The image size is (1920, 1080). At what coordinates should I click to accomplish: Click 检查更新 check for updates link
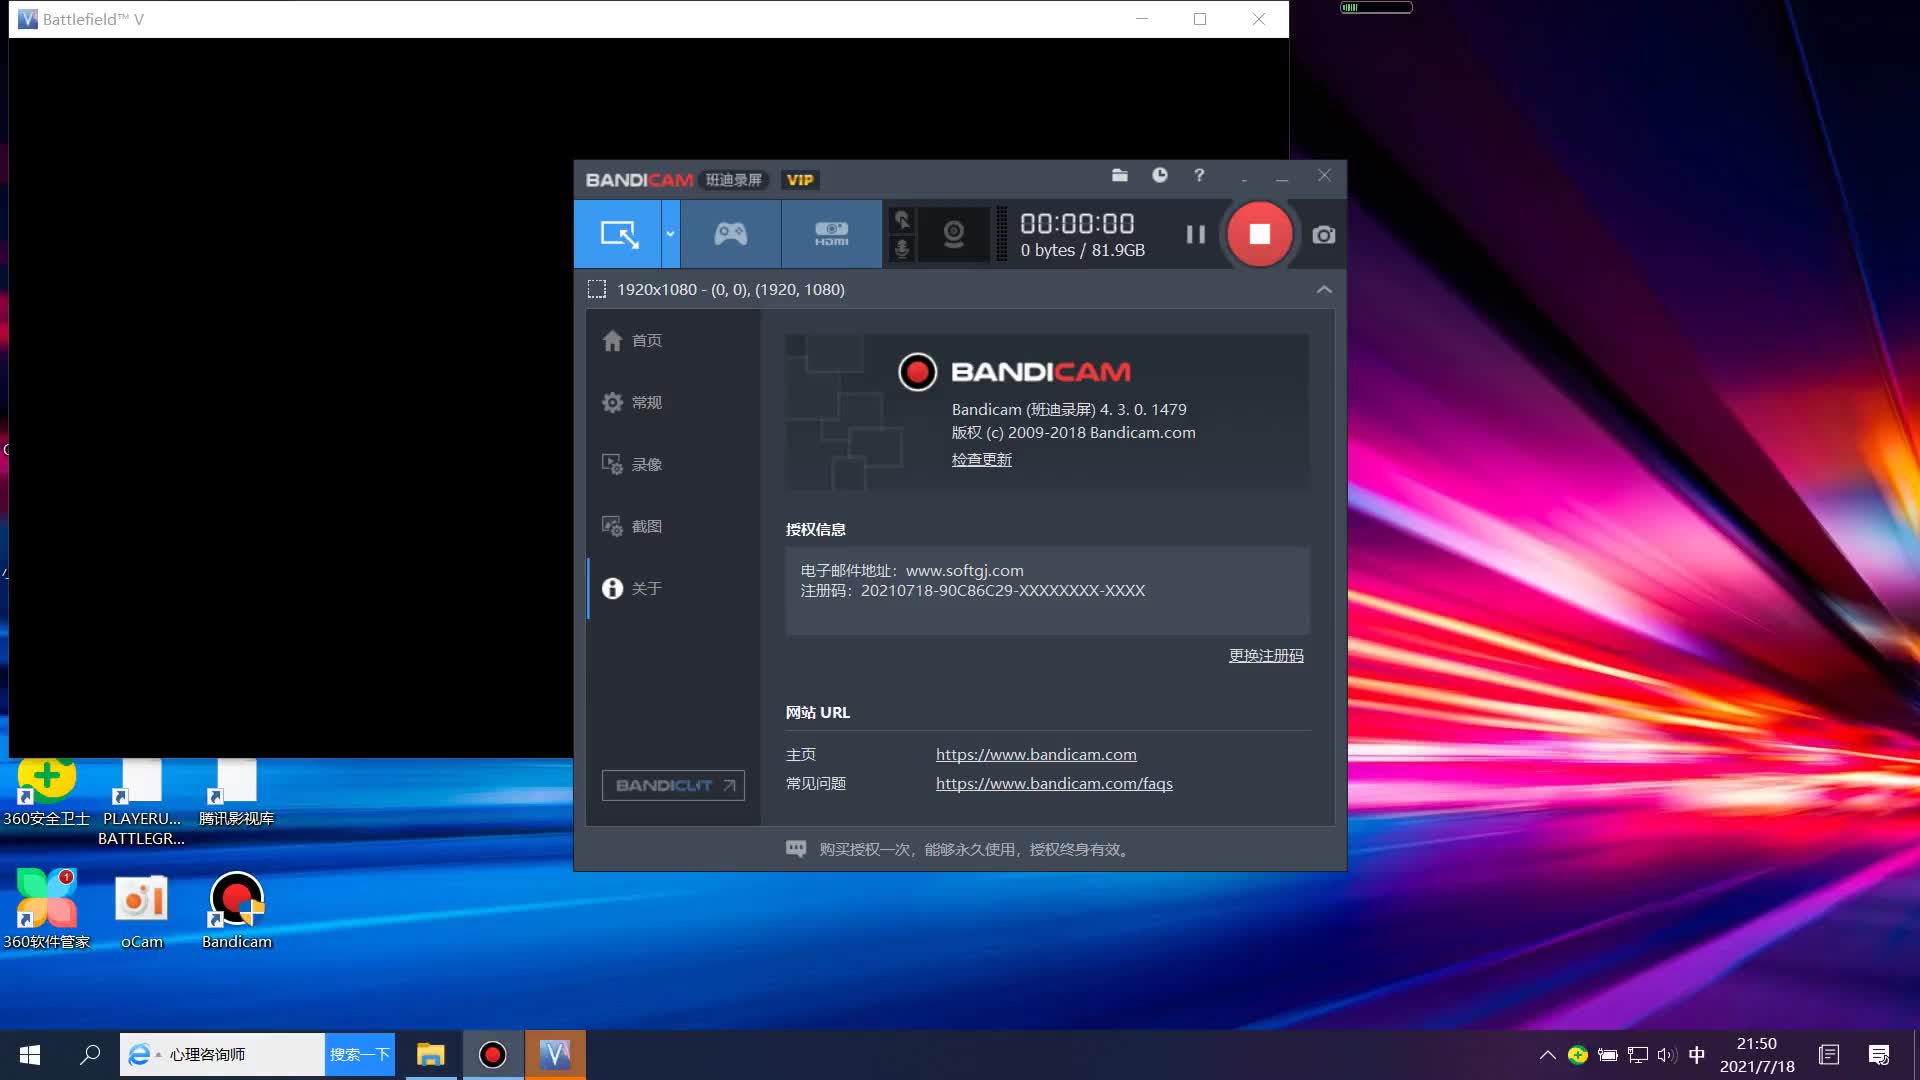coord(981,459)
